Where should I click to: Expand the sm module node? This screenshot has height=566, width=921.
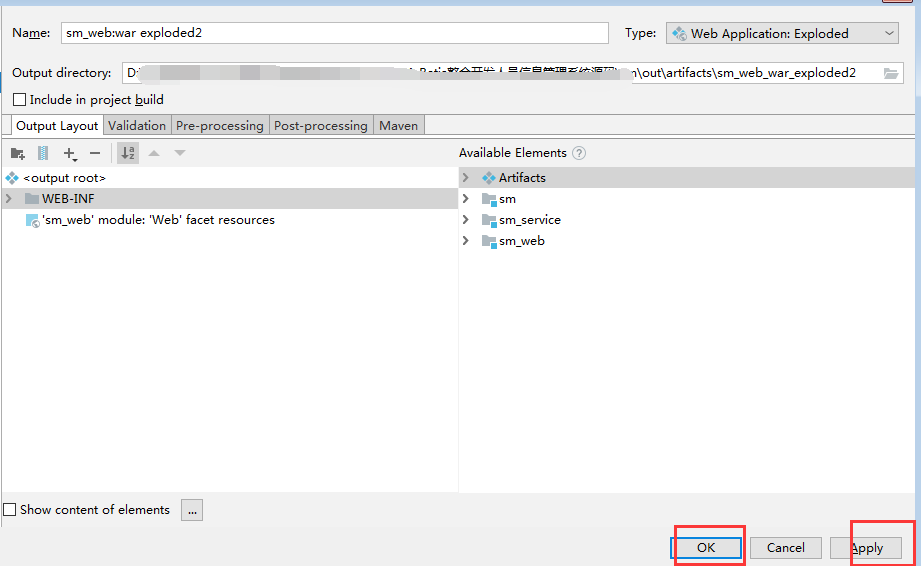coord(466,198)
